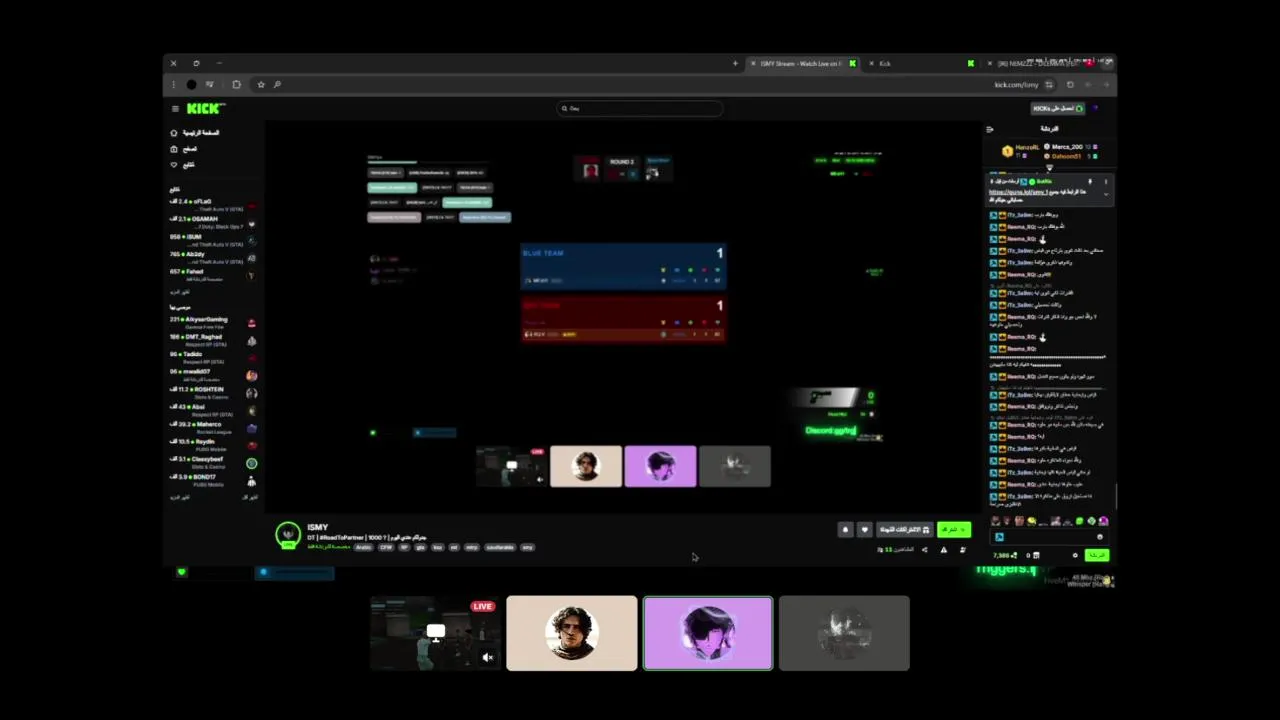Click the gift subscriptions button
Image resolution: width=1280 pixels, height=720 pixels.
tap(905, 530)
